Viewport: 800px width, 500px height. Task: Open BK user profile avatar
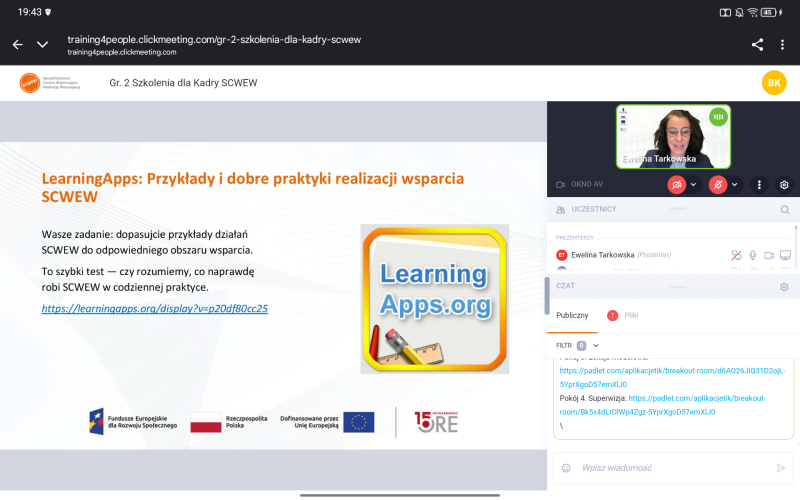773,83
